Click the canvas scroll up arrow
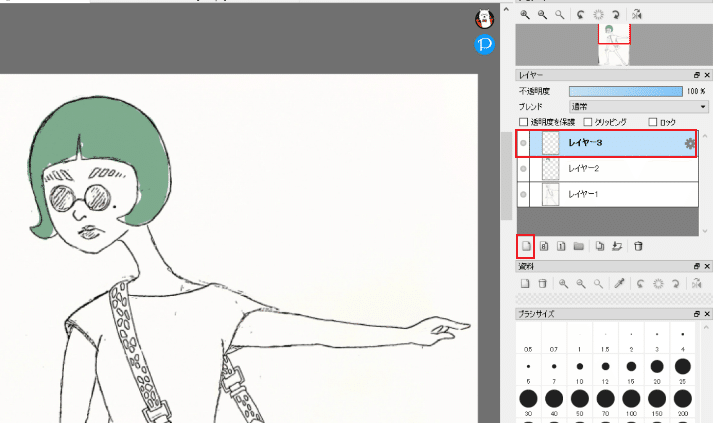The height and width of the screenshot is (423, 717). [506, 9]
